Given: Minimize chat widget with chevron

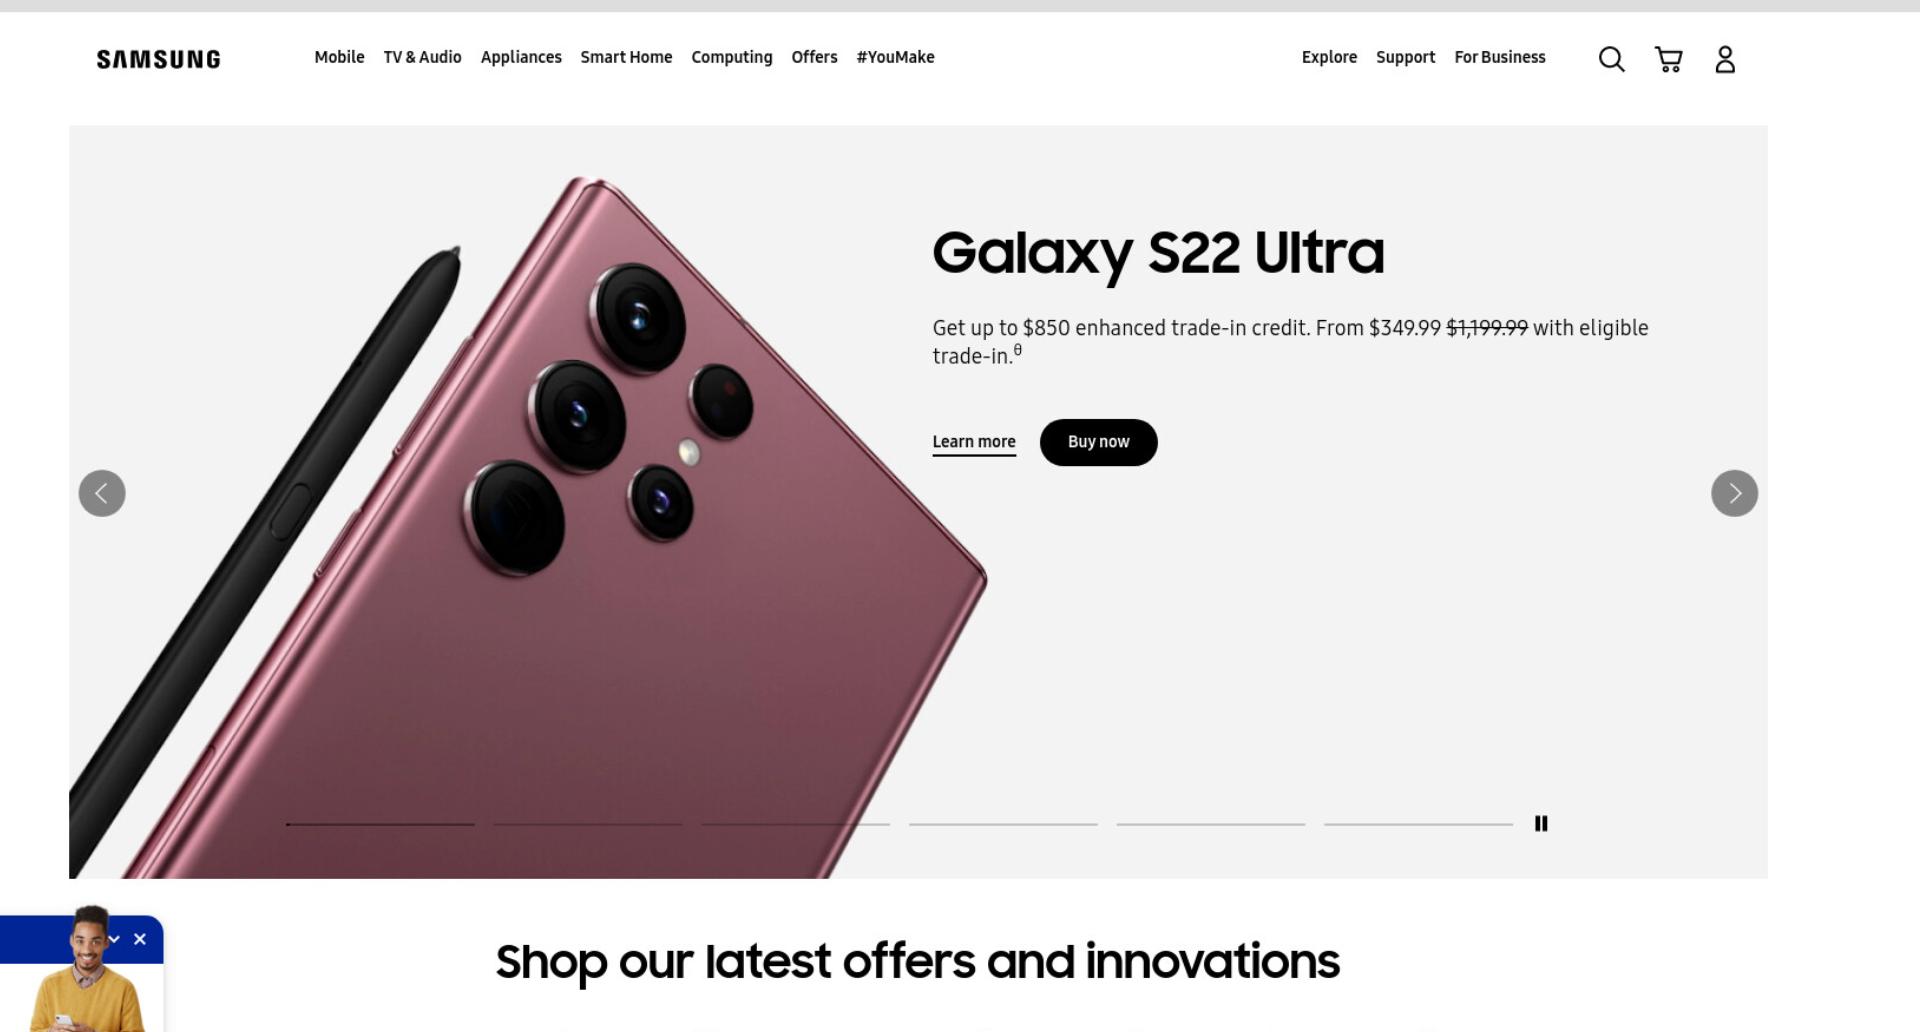Looking at the screenshot, I should 115,939.
